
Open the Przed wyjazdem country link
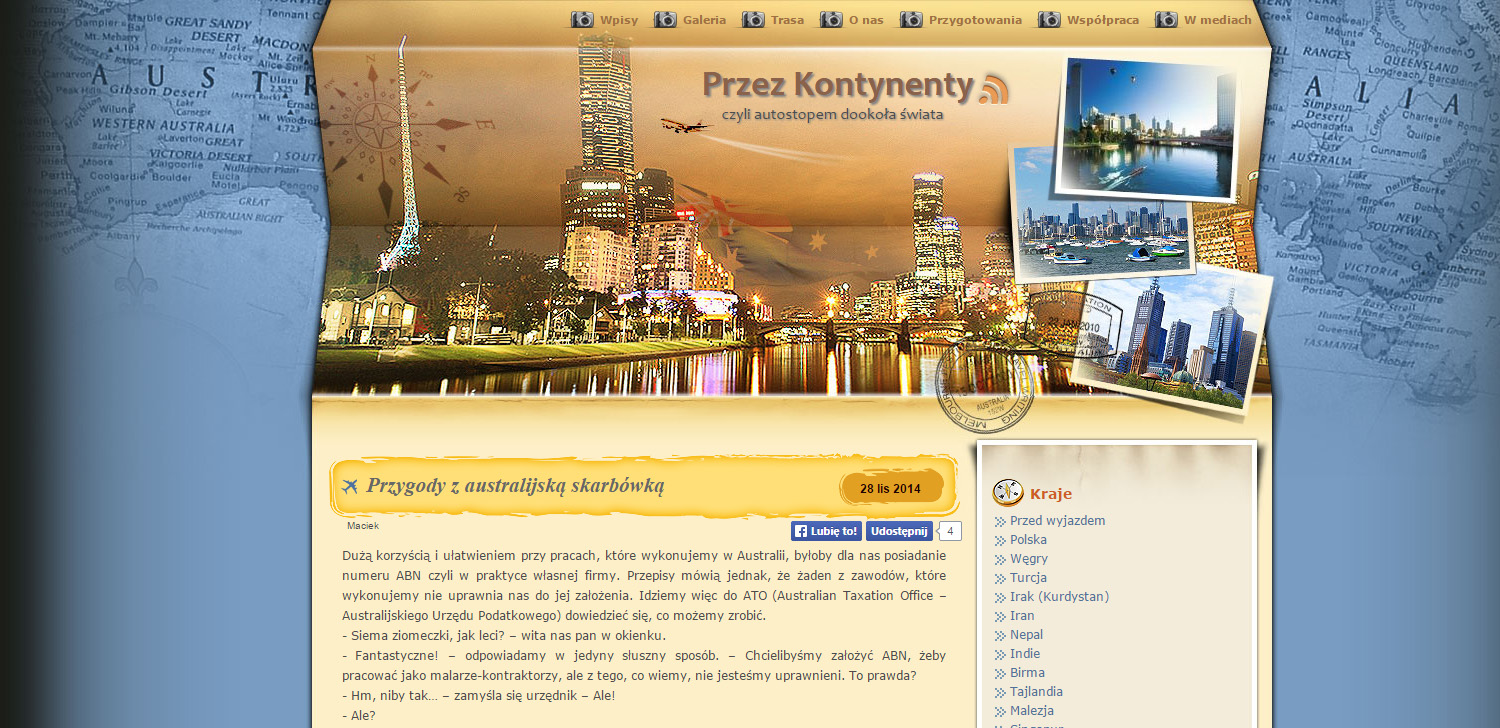coord(1057,521)
